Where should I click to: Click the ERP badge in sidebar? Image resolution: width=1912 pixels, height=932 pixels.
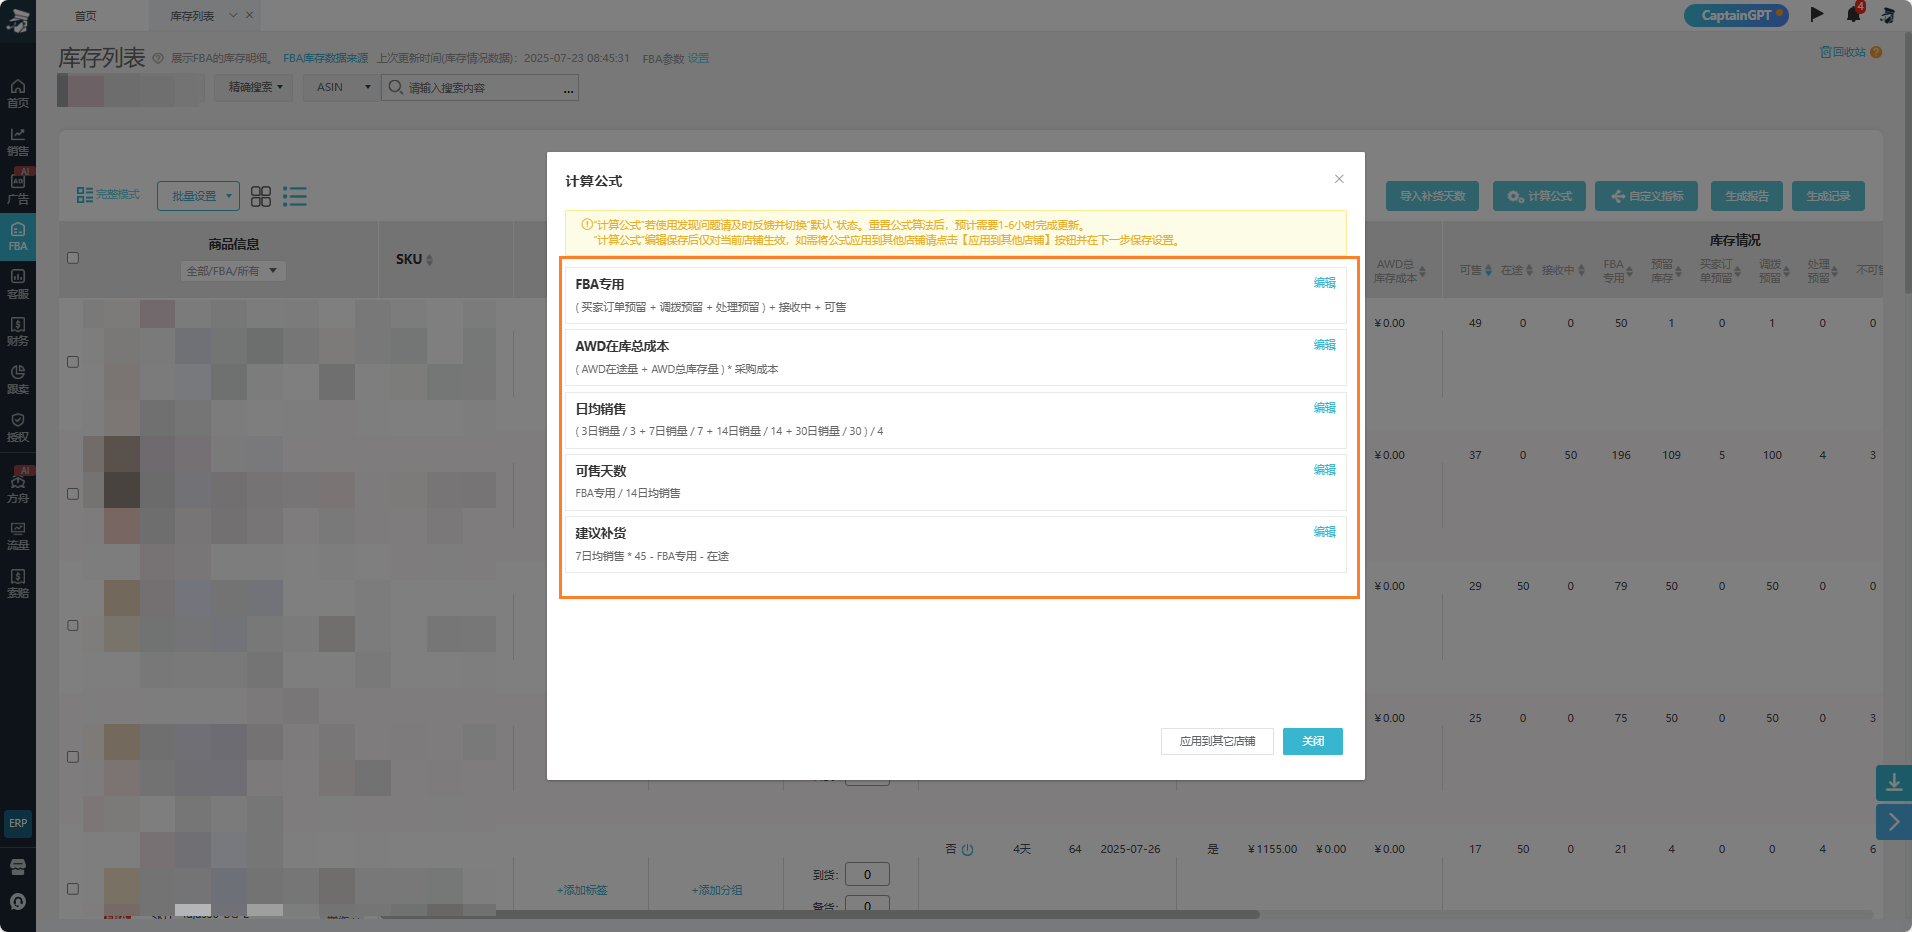pos(18,823)
